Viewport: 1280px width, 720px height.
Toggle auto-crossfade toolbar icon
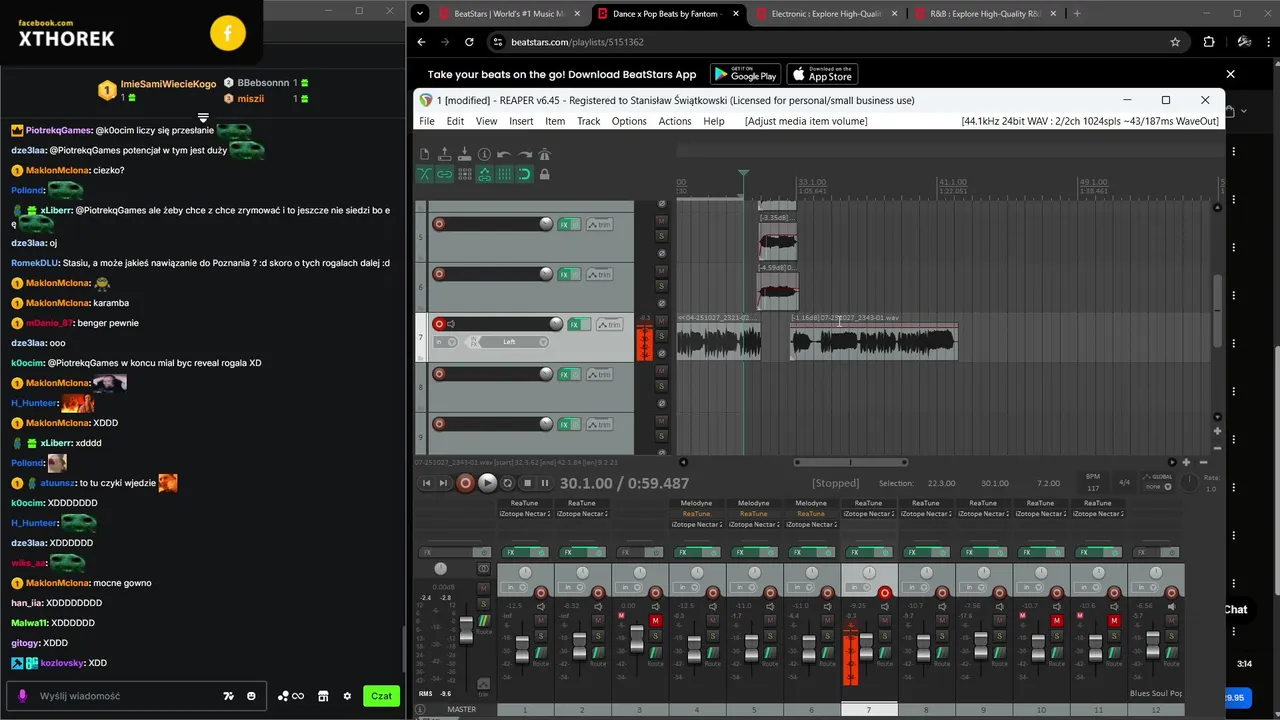point(424,174)
